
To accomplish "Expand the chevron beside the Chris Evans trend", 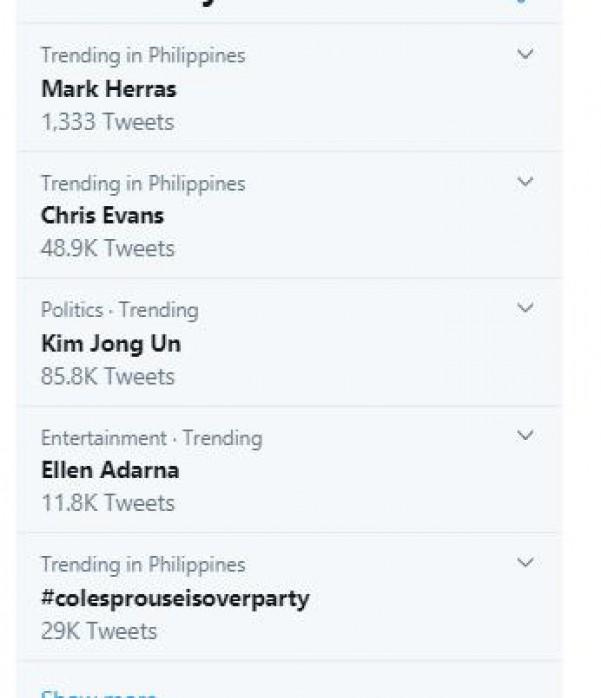I will click(525, 182).
